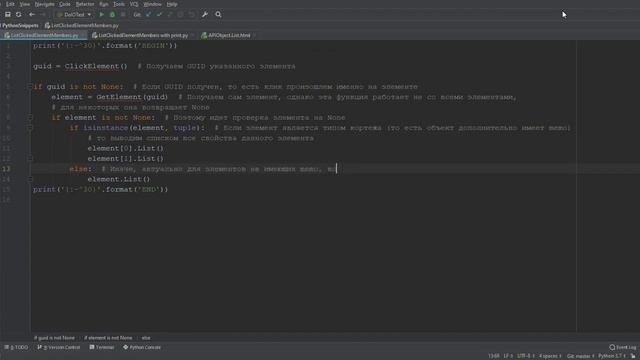Close the APIObject.List.html tab
Screen dimensions: 640x360
click(254, 36)
